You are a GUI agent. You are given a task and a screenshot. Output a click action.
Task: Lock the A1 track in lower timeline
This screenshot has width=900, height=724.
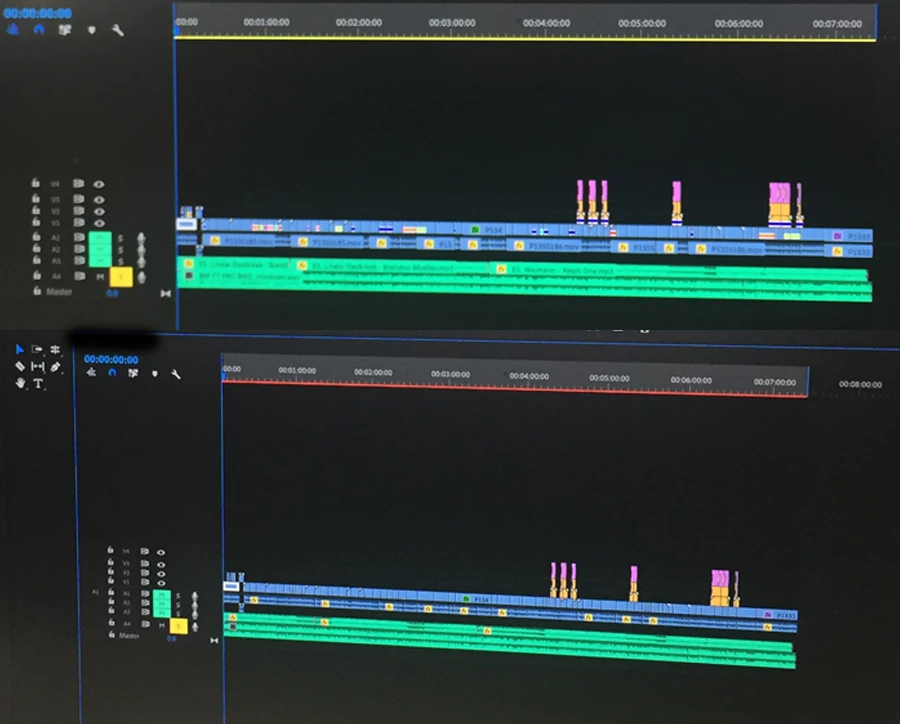click(111, 592)
